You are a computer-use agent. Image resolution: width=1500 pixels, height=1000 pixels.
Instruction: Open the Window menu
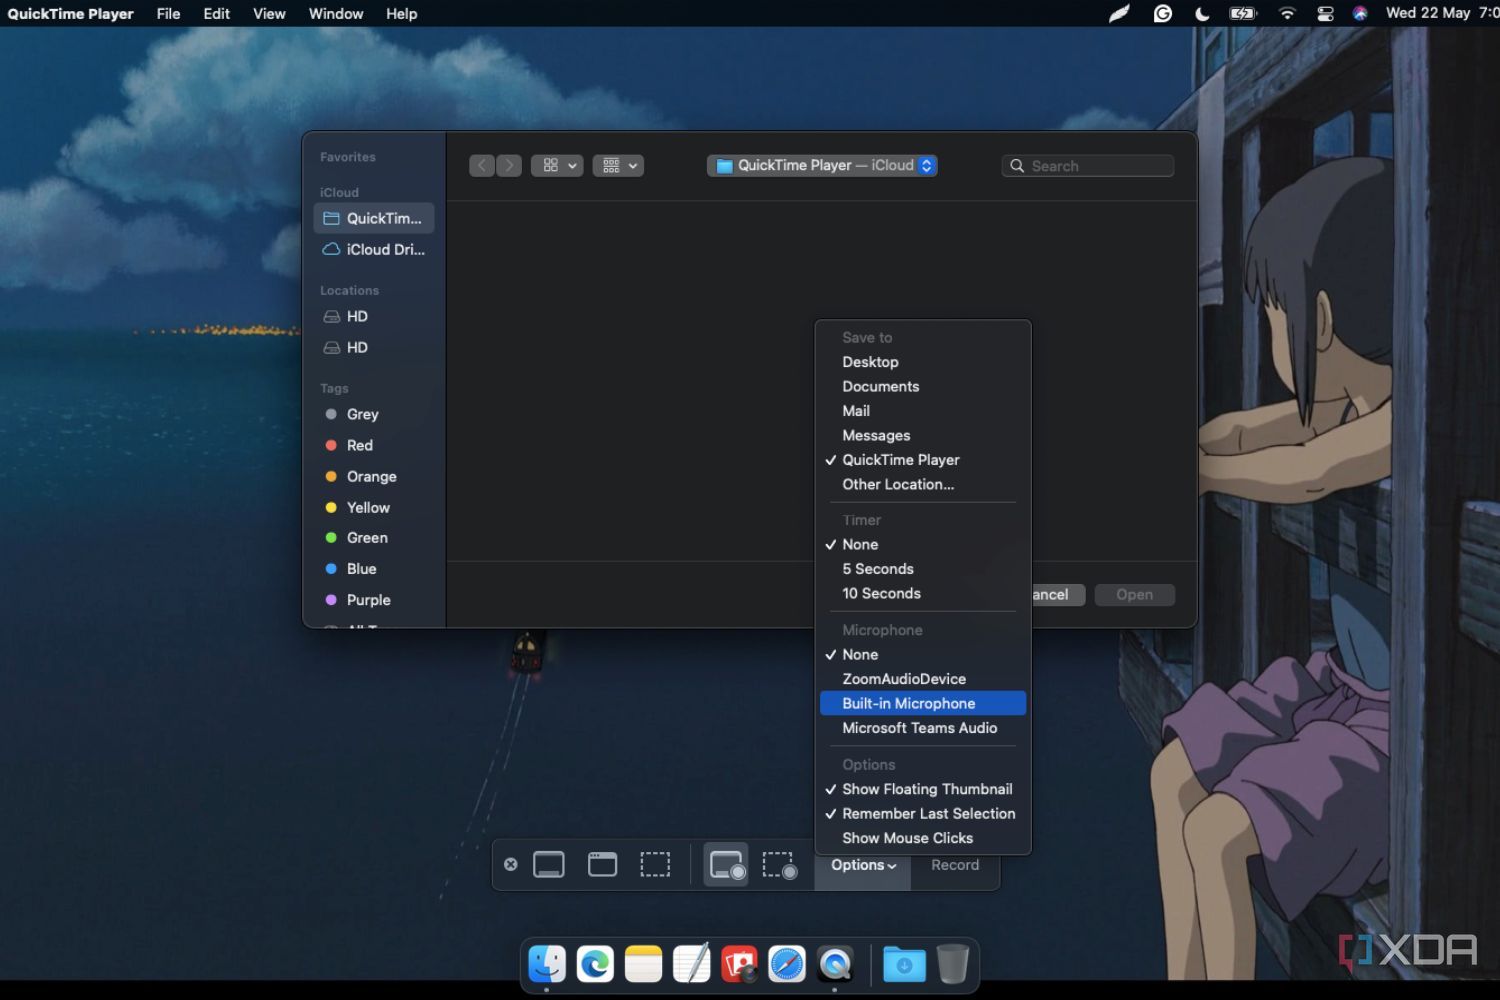pyautogui.click(x=336, y=13)
